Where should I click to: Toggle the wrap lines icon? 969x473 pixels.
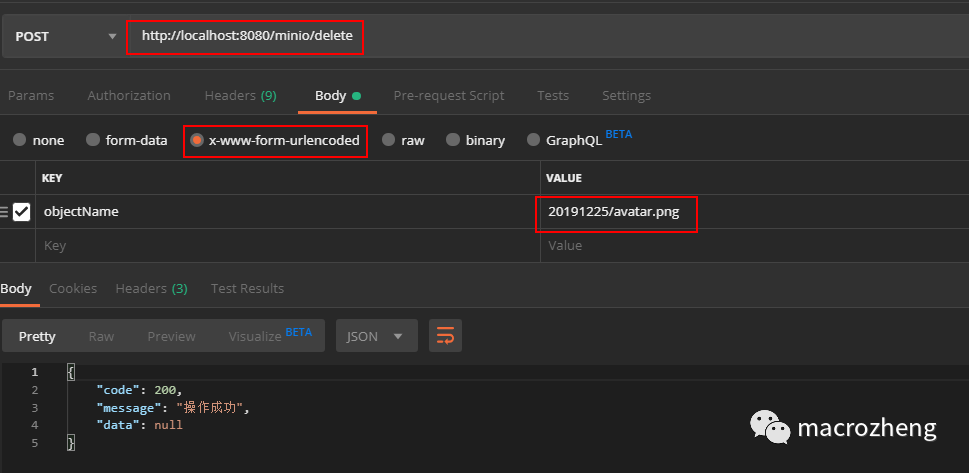446,336
